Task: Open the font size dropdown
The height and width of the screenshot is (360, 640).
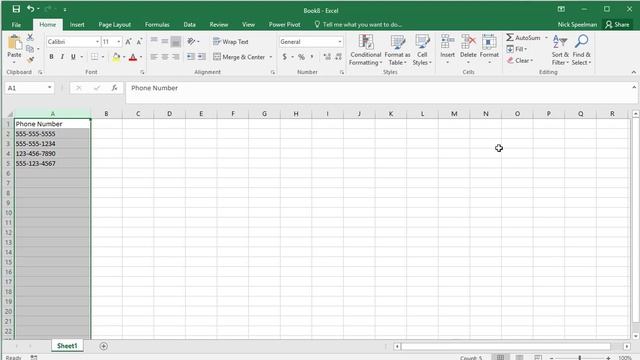Action: tap(119, 42)
